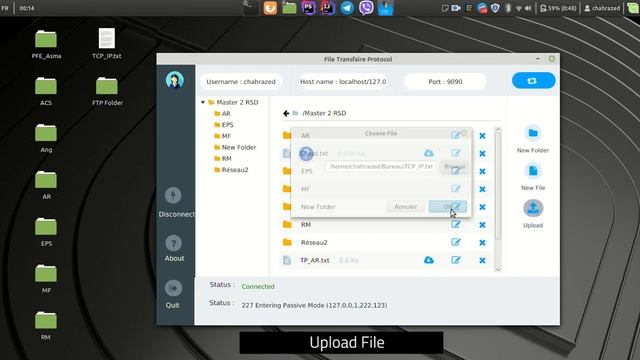The height and width of the screenshot is (360, 640).
Task: Delete the EPS row with the X icon
Action: pos(482,171)
